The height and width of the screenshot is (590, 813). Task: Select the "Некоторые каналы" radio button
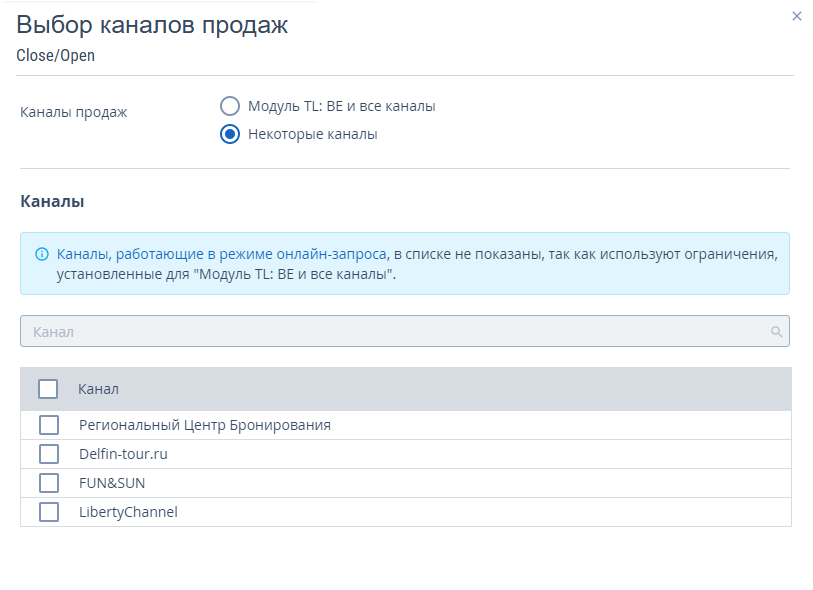pyautogui.click(x=230, y=134)
